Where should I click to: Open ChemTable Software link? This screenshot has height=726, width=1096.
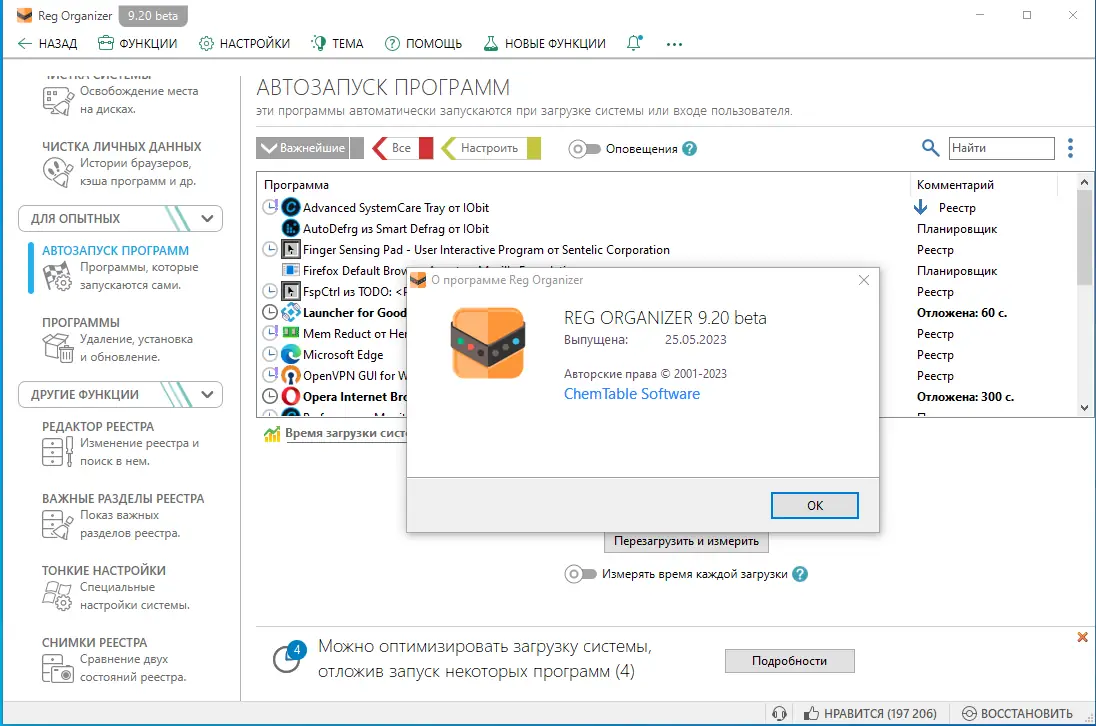632,394
